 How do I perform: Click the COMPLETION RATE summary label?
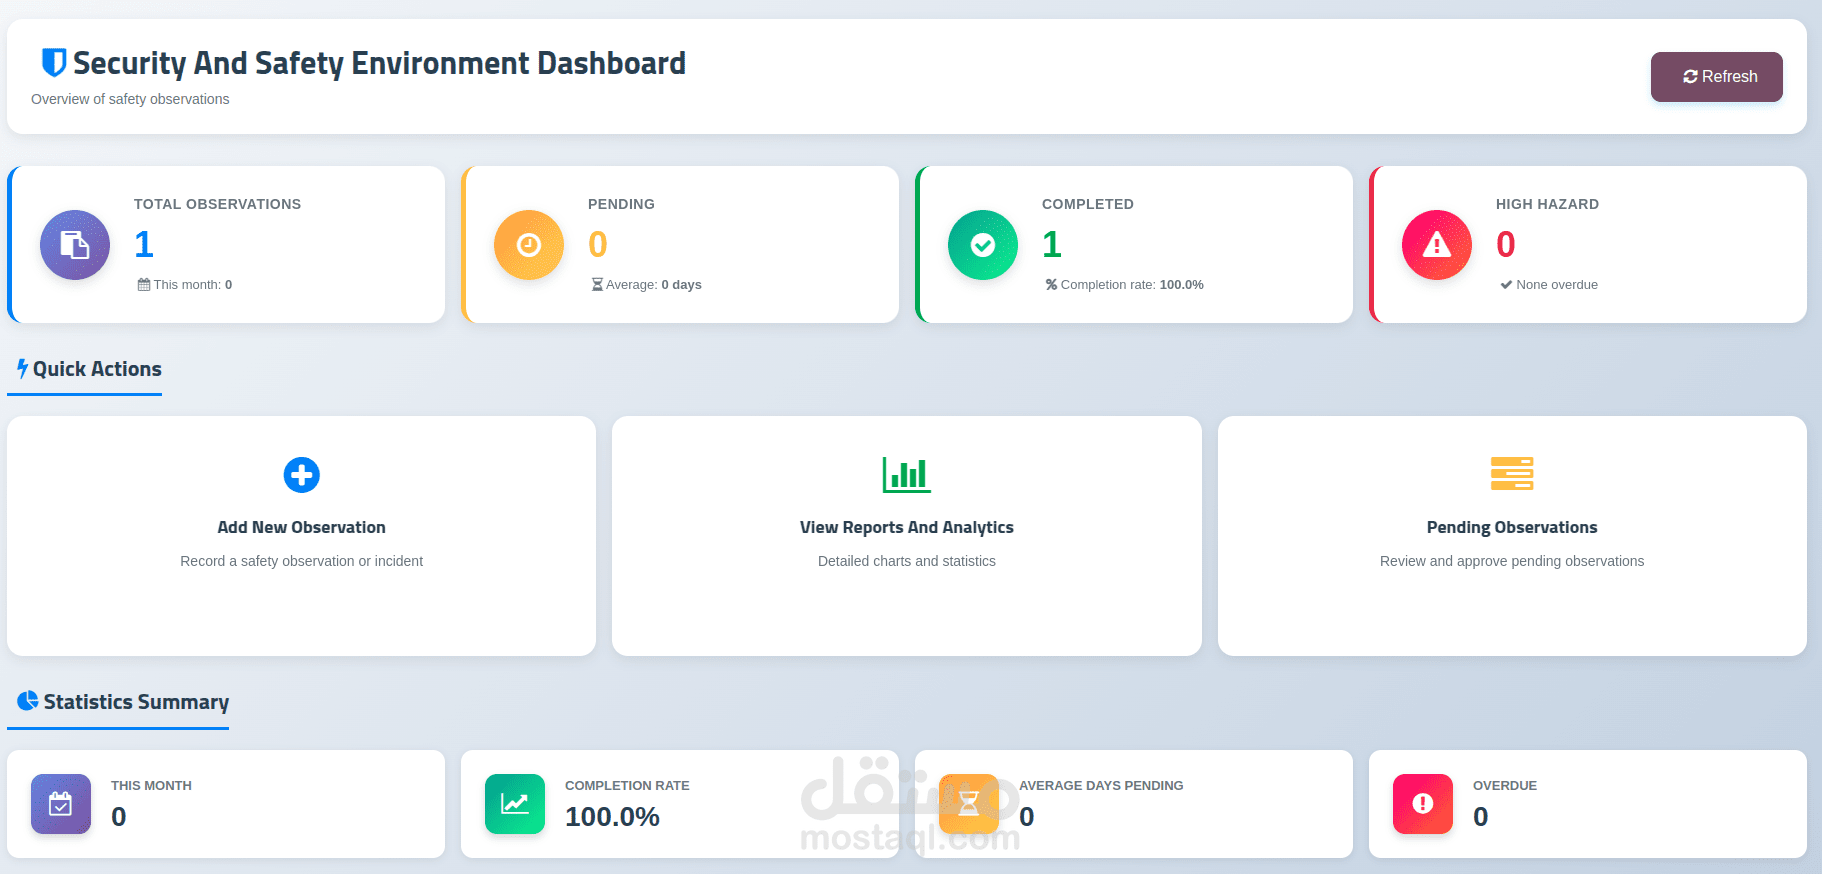point(627,786)
